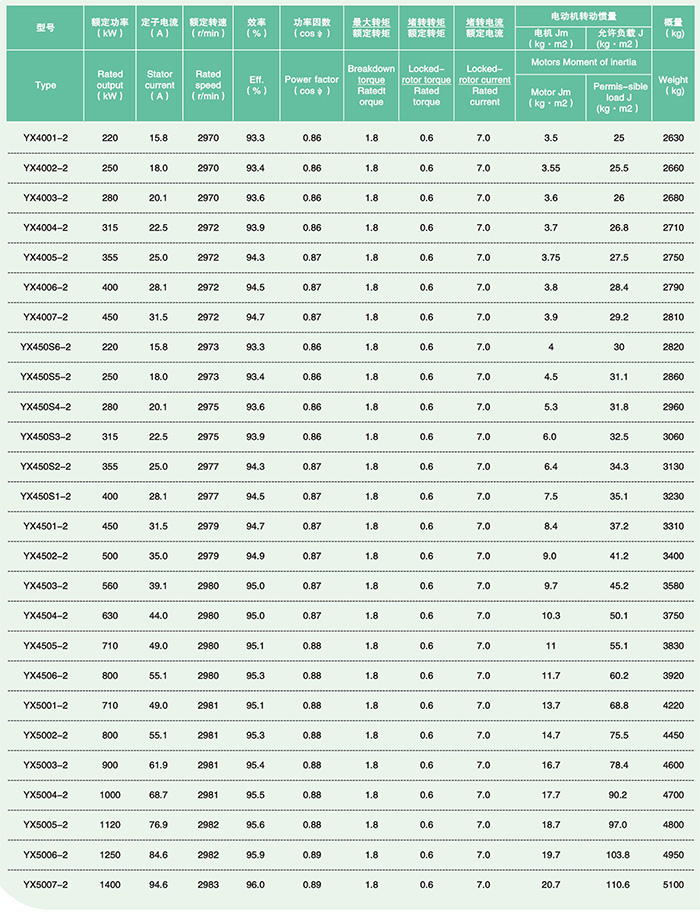
Task: Select rated output 1250
Action: click(110, 855)
